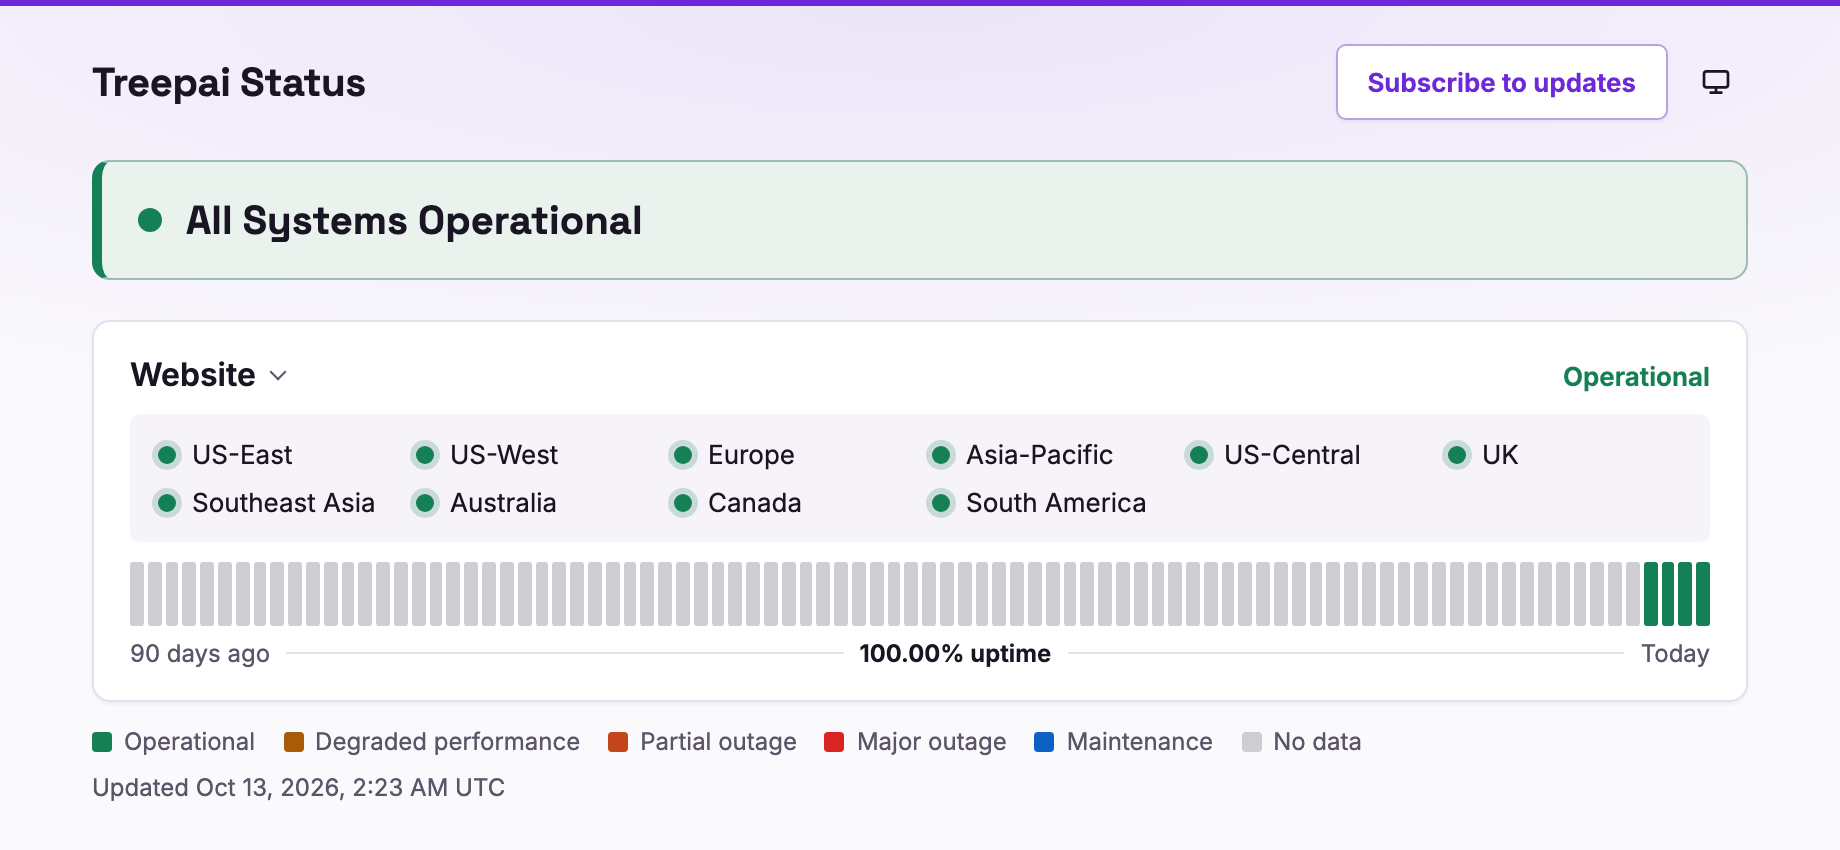The height and width of the screenshot is (850, 1840).
Task: Expand the Website chevron
Action: pos(279,375)
